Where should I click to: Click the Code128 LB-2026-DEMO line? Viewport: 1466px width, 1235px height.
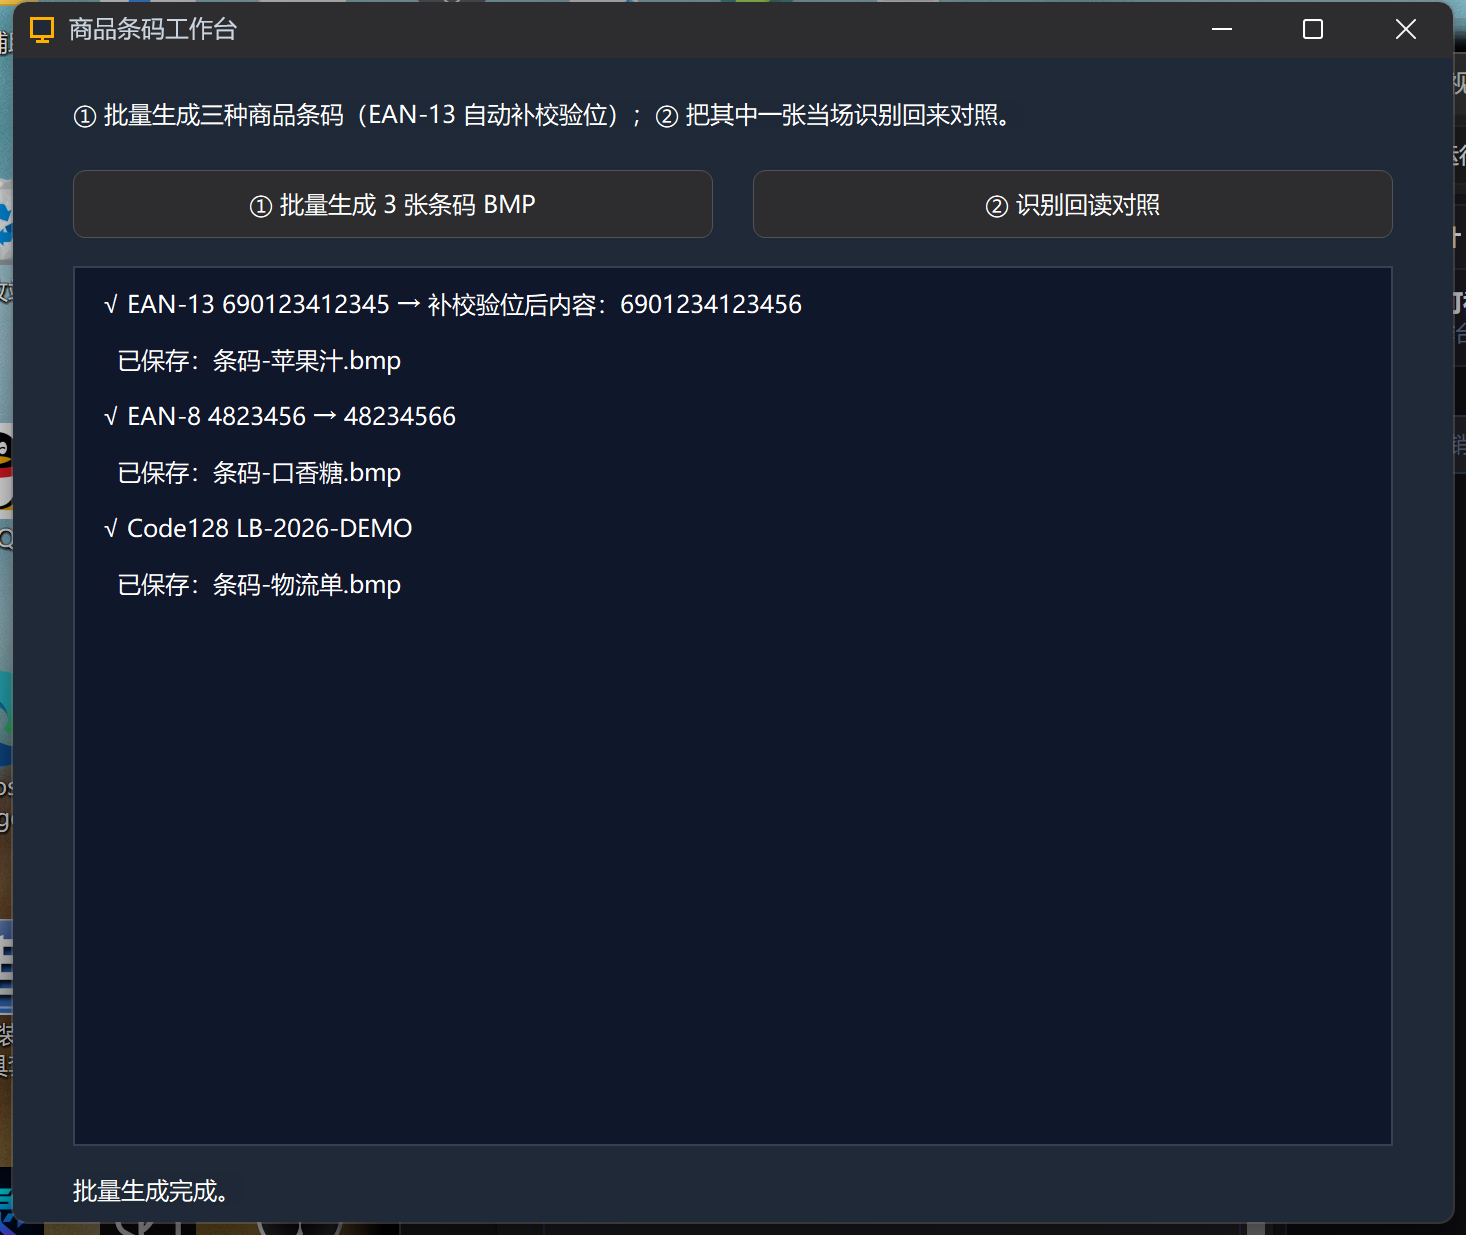point(258,528)
